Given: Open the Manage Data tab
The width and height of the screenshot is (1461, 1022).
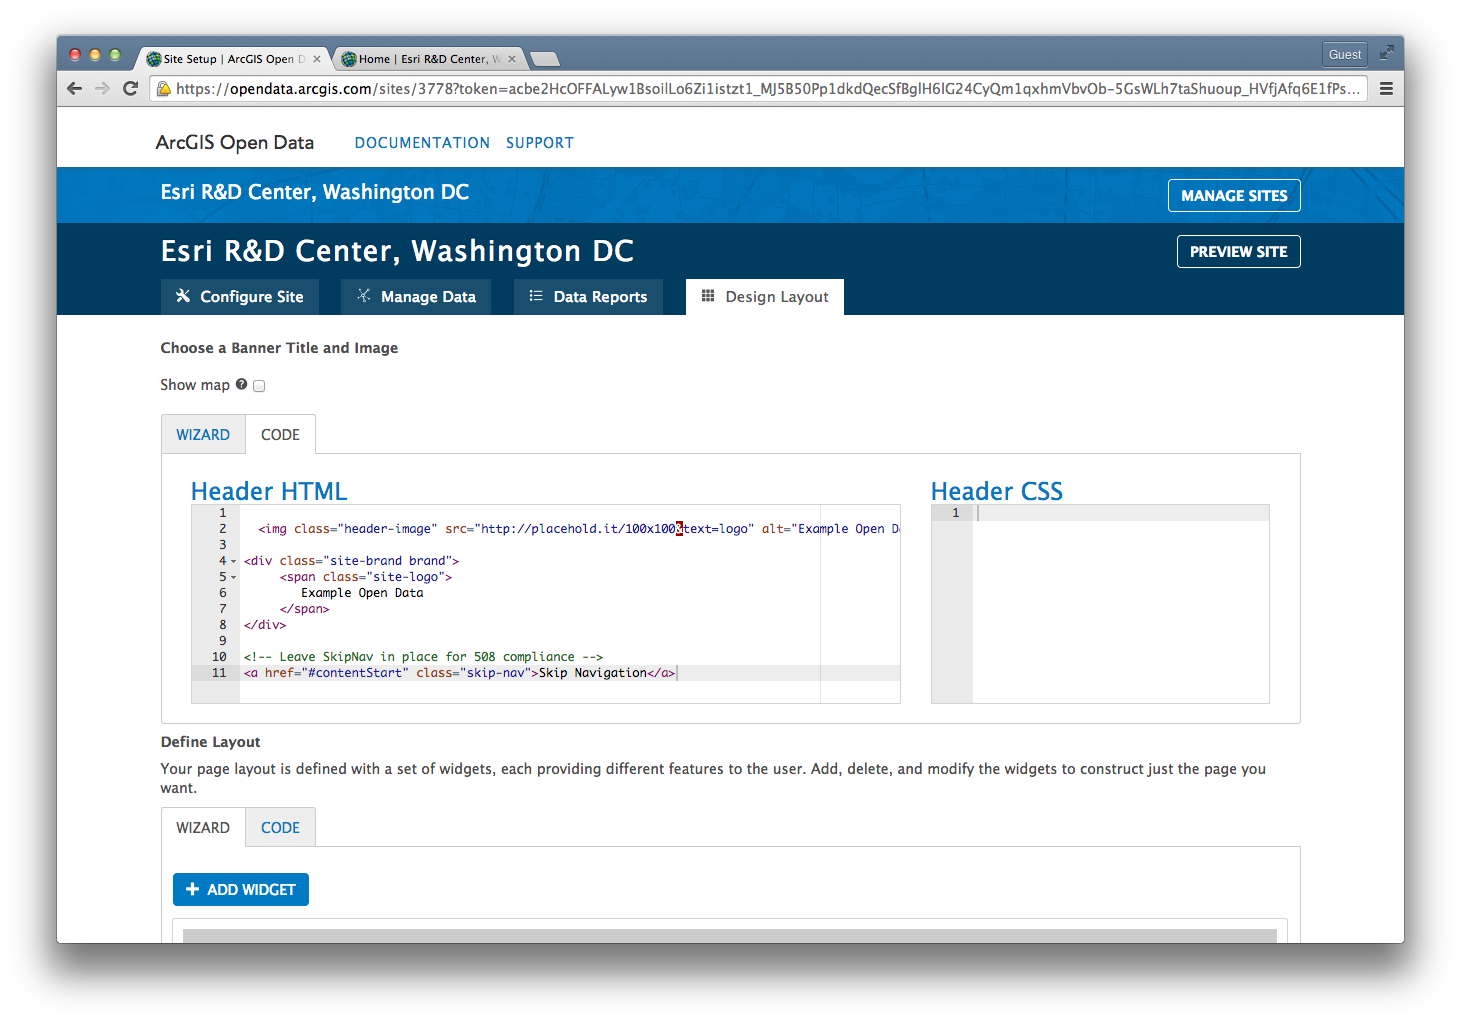Looking at the screenshot, I should 416,297.
